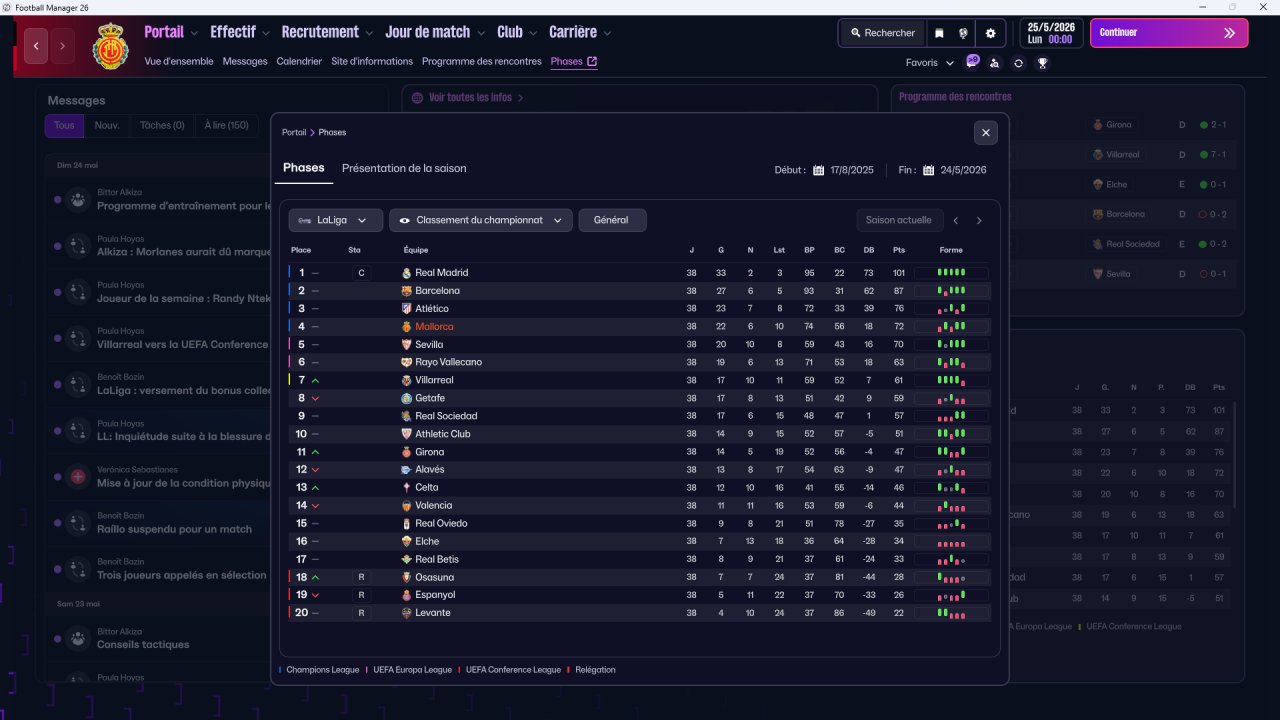Click the Valencia crest in standings
The width and height of the screenshot is (1280, 720).
406,506
